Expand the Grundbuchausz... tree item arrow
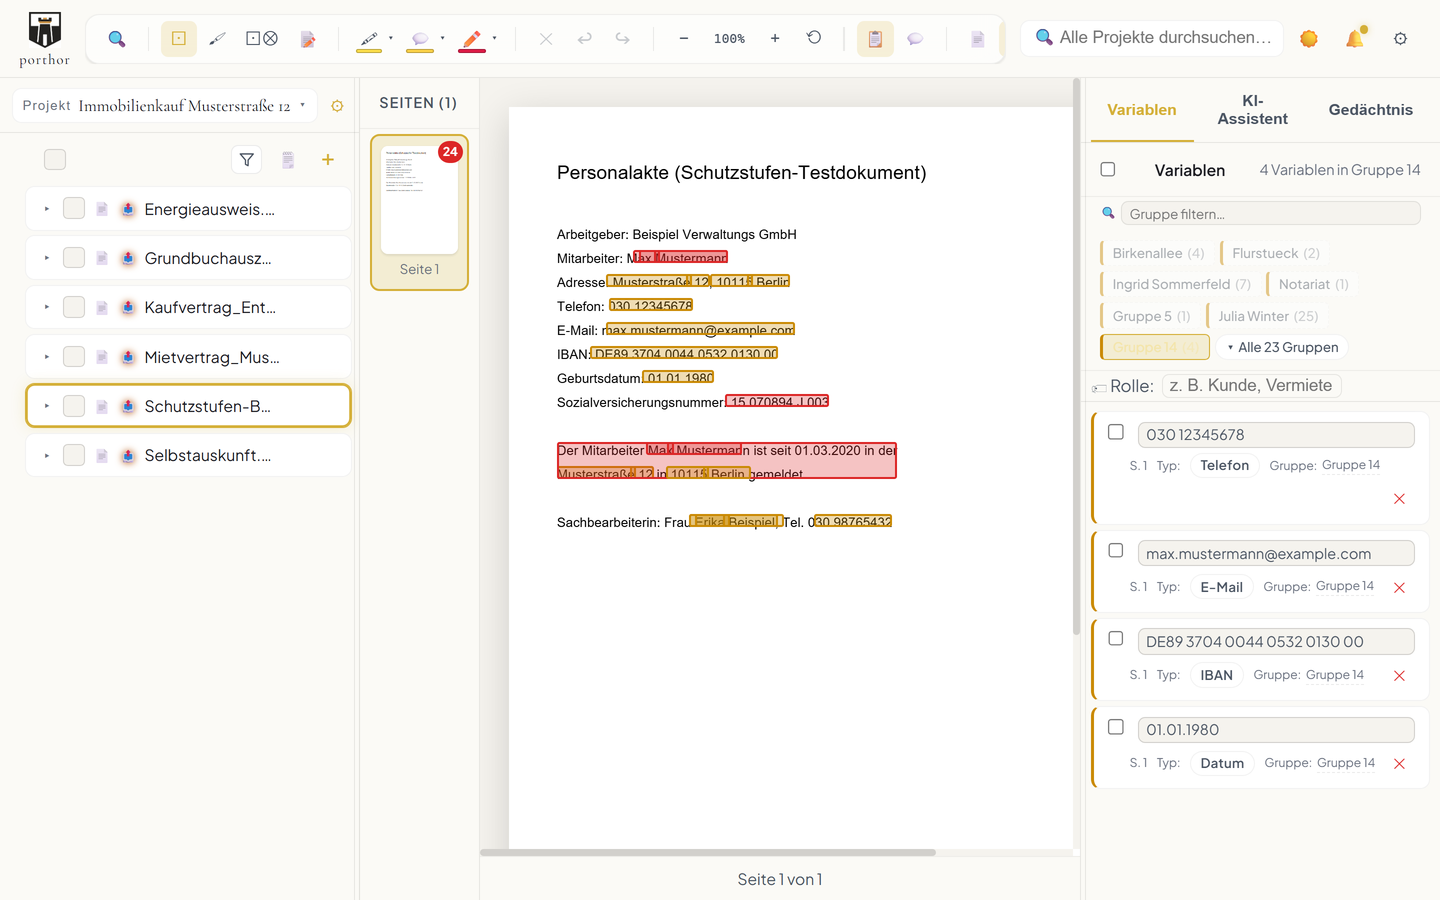Viewport: 1440px width, 900px height. [47, 258]
